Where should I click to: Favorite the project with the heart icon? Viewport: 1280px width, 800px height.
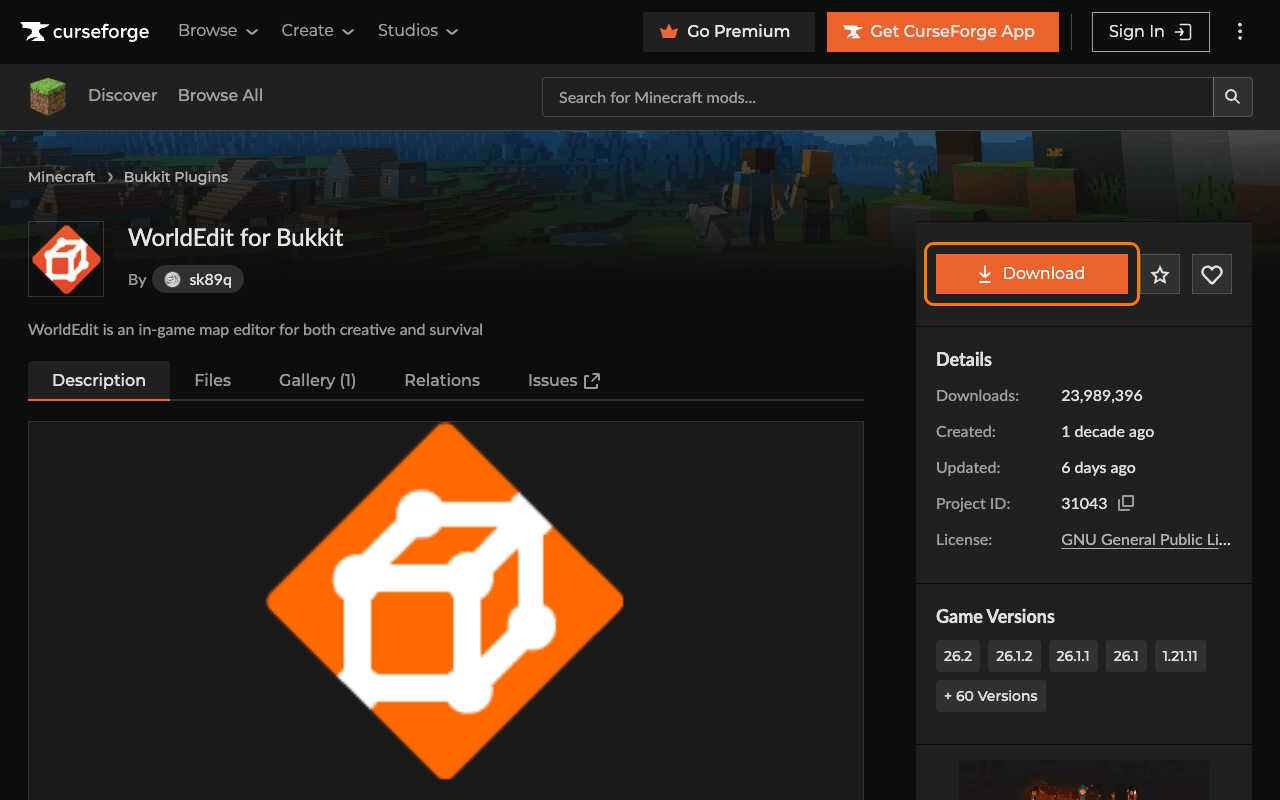(x=1212, y=274)
